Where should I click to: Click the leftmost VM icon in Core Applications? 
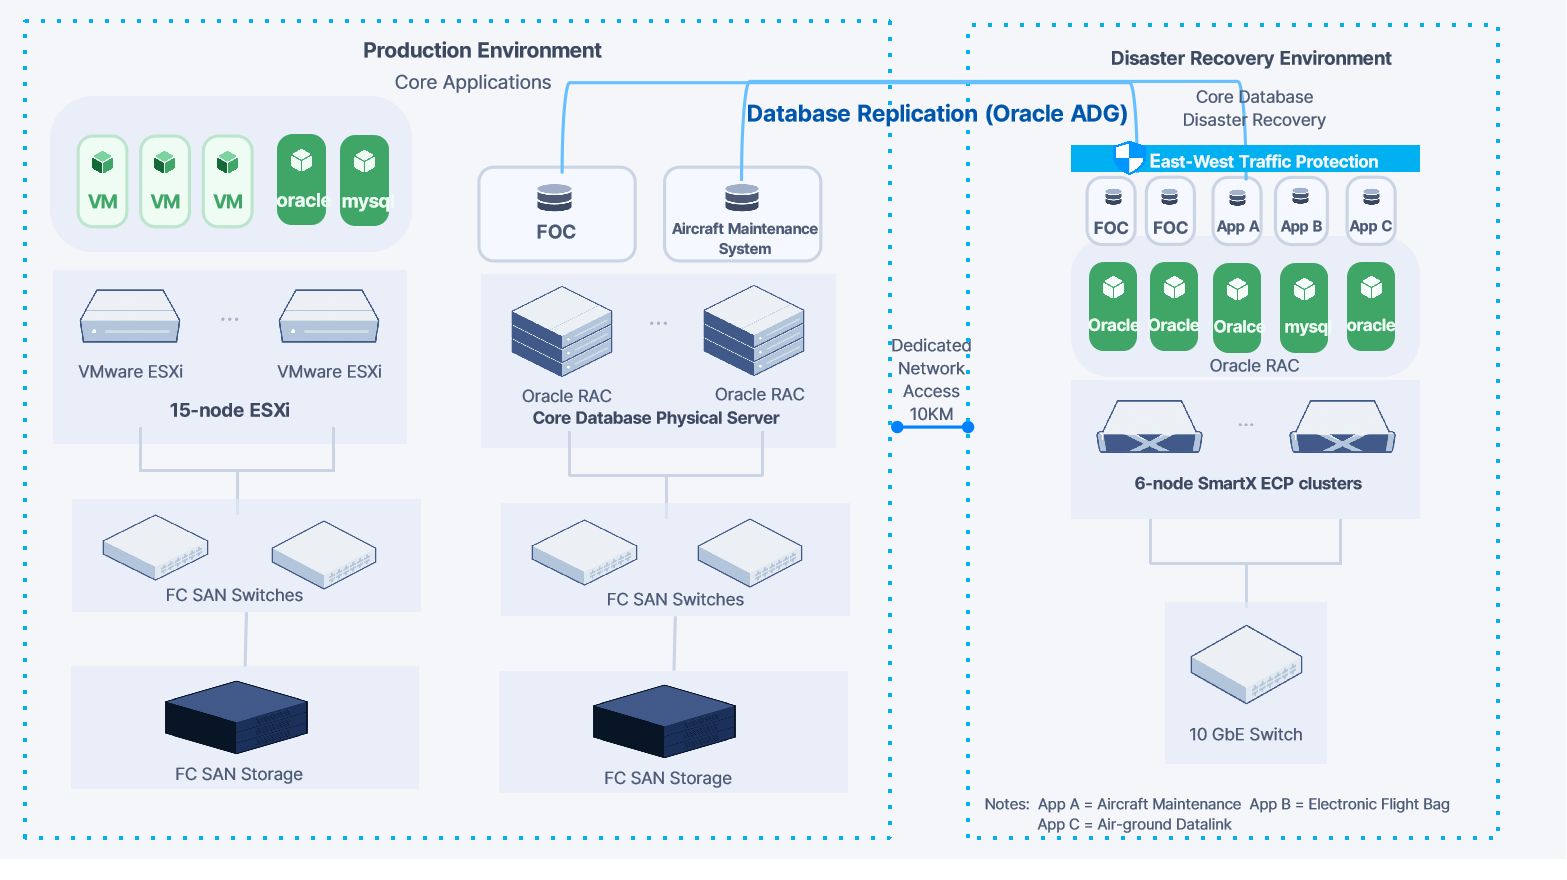(103, 181)
